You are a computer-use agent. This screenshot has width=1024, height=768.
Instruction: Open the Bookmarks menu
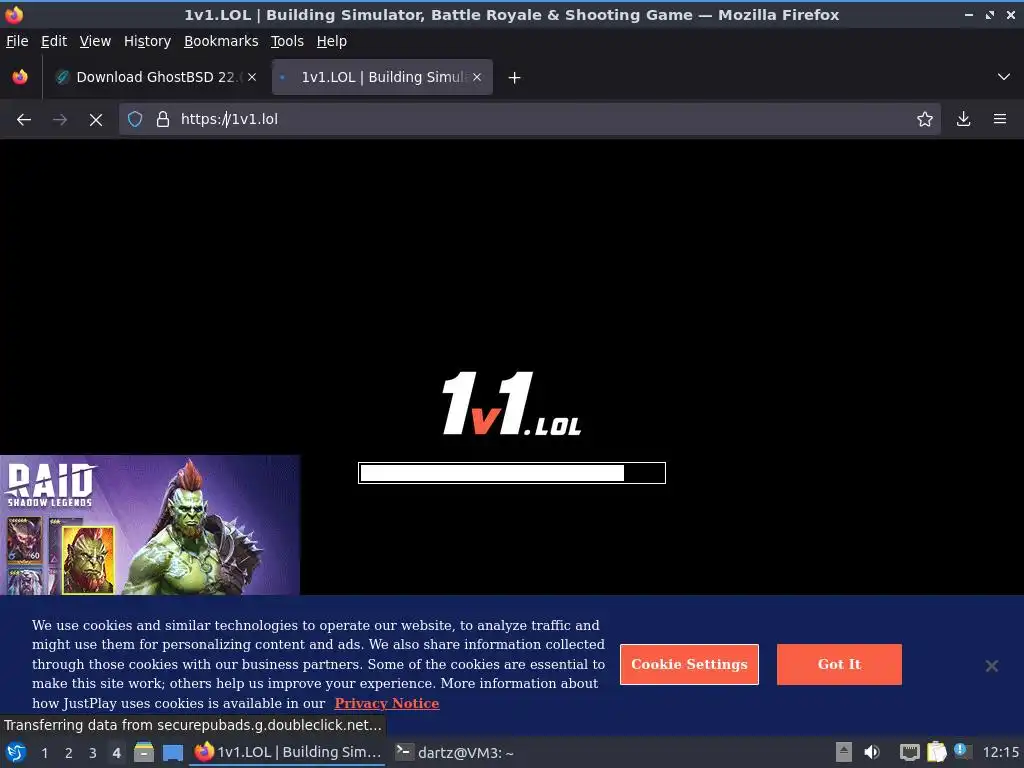point(221,41)
